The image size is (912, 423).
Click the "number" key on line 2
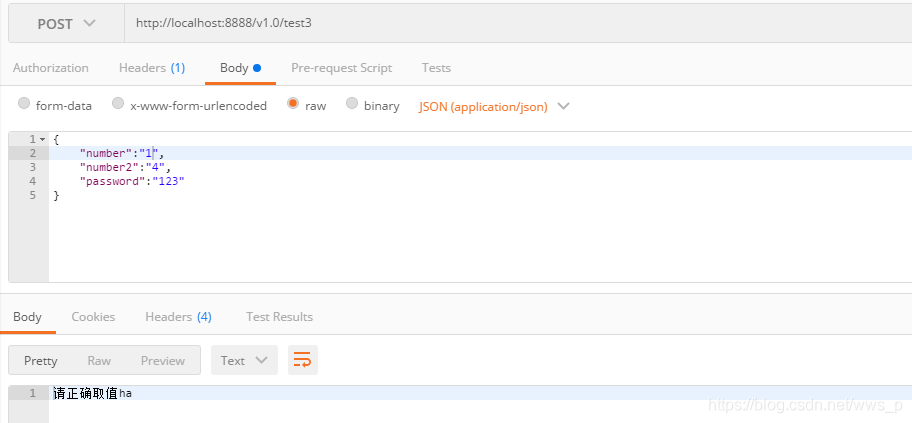(105, 154)
